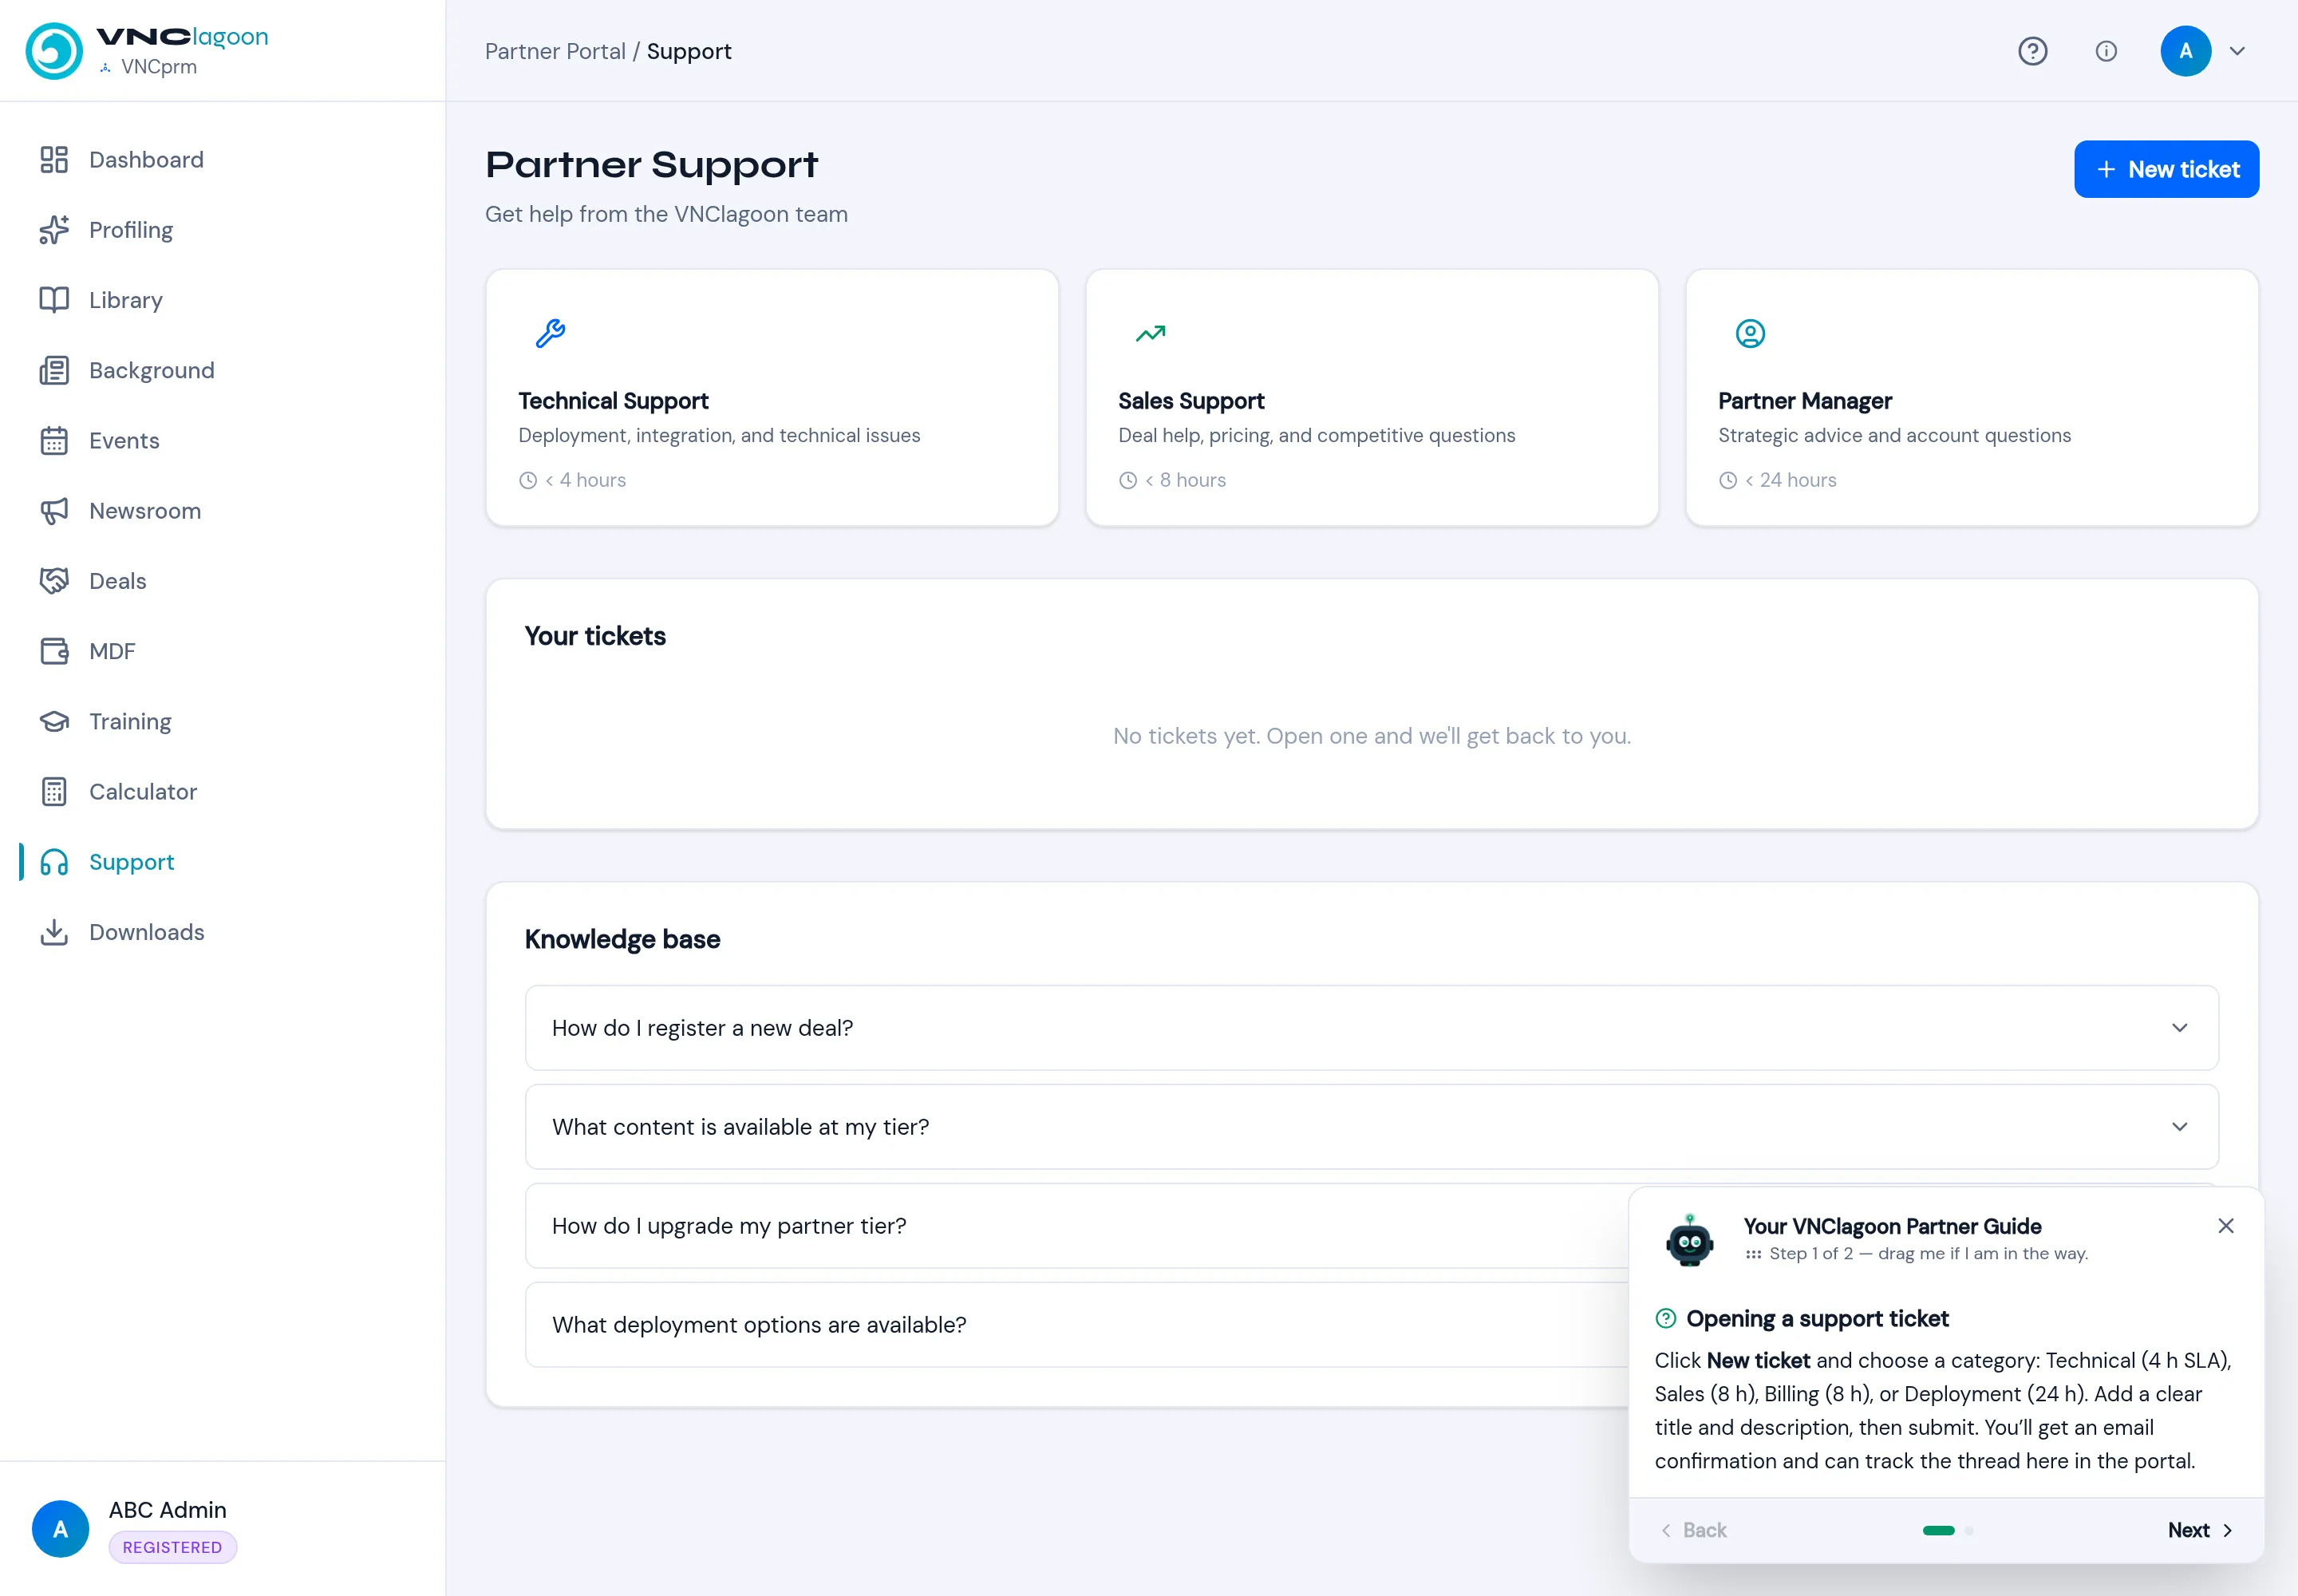Click the second step progress dot
Viewport: 2298px width, 1596px height.
pyautogui.click(x=1969, y=1530)
